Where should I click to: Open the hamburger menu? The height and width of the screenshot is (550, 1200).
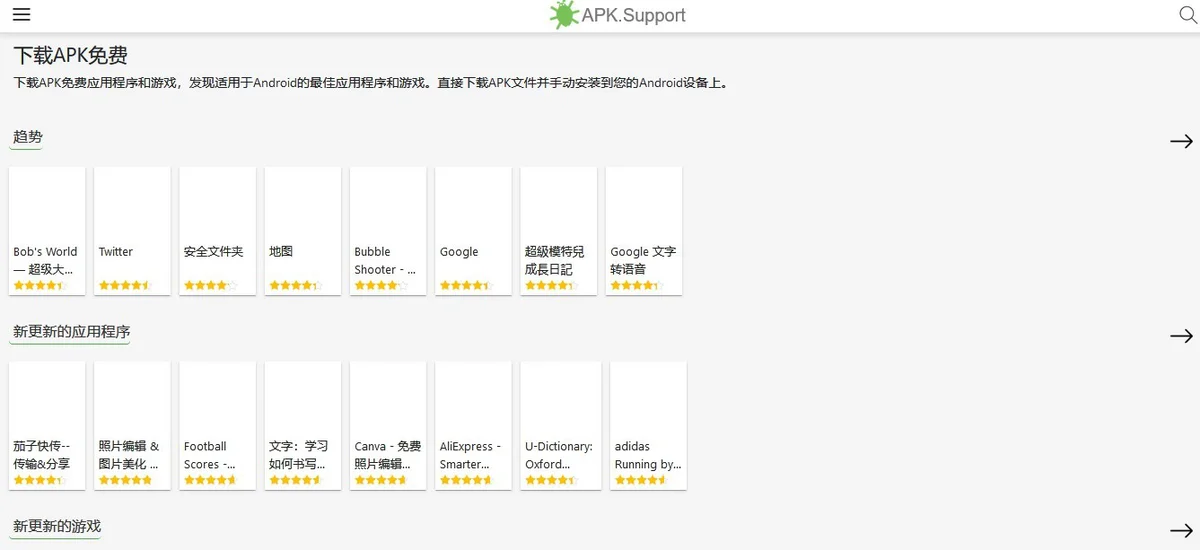21,15
